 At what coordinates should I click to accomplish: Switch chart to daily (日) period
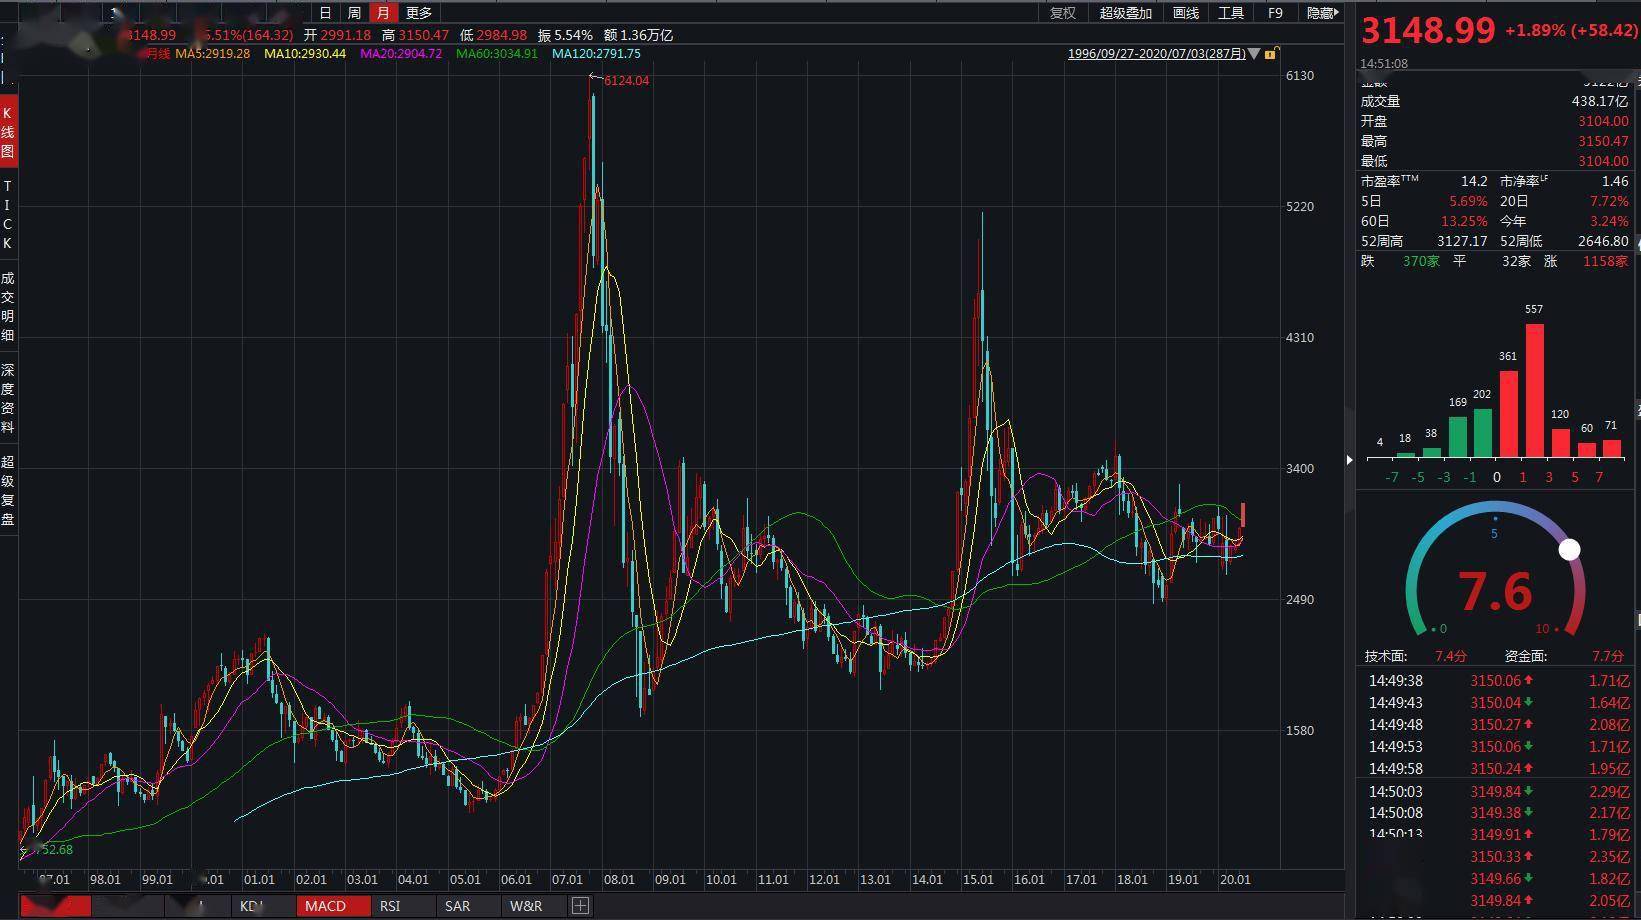coord(325,13)
